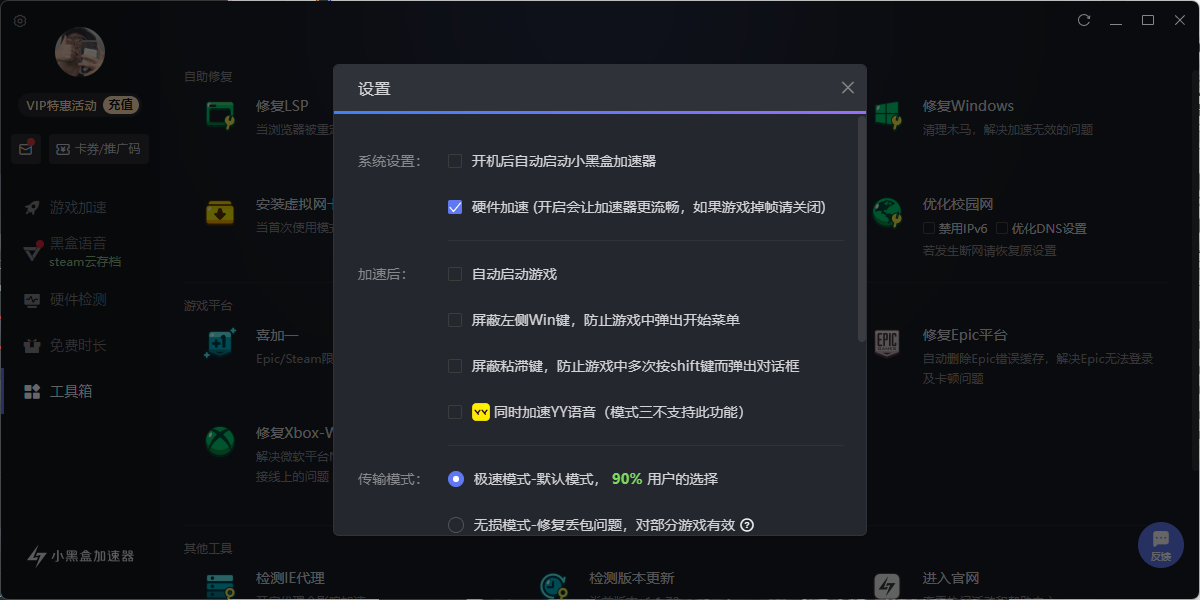Click the refresh icon in title bar

pyautogui.click(x=1083, y=19)
